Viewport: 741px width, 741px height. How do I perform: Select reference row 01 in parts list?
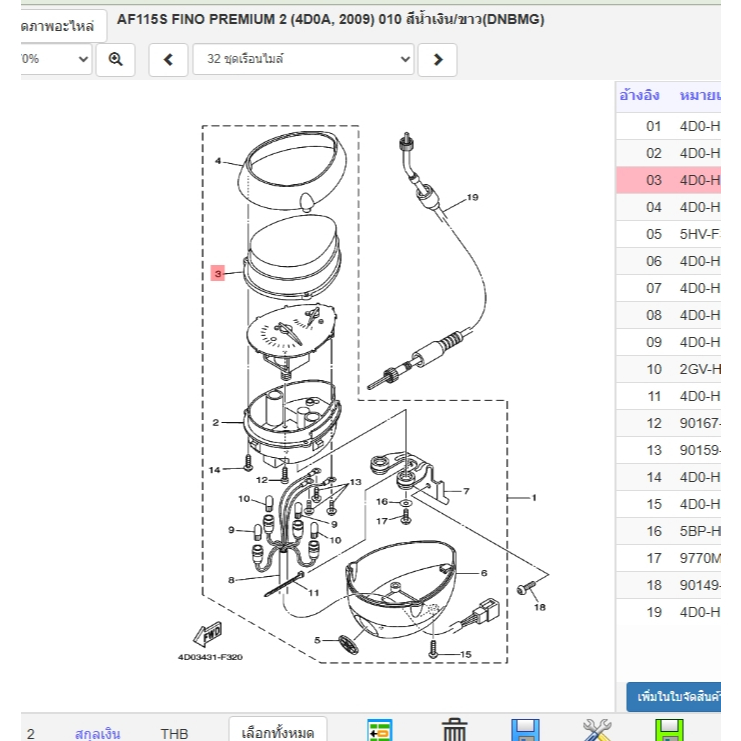tap(668, 126)
